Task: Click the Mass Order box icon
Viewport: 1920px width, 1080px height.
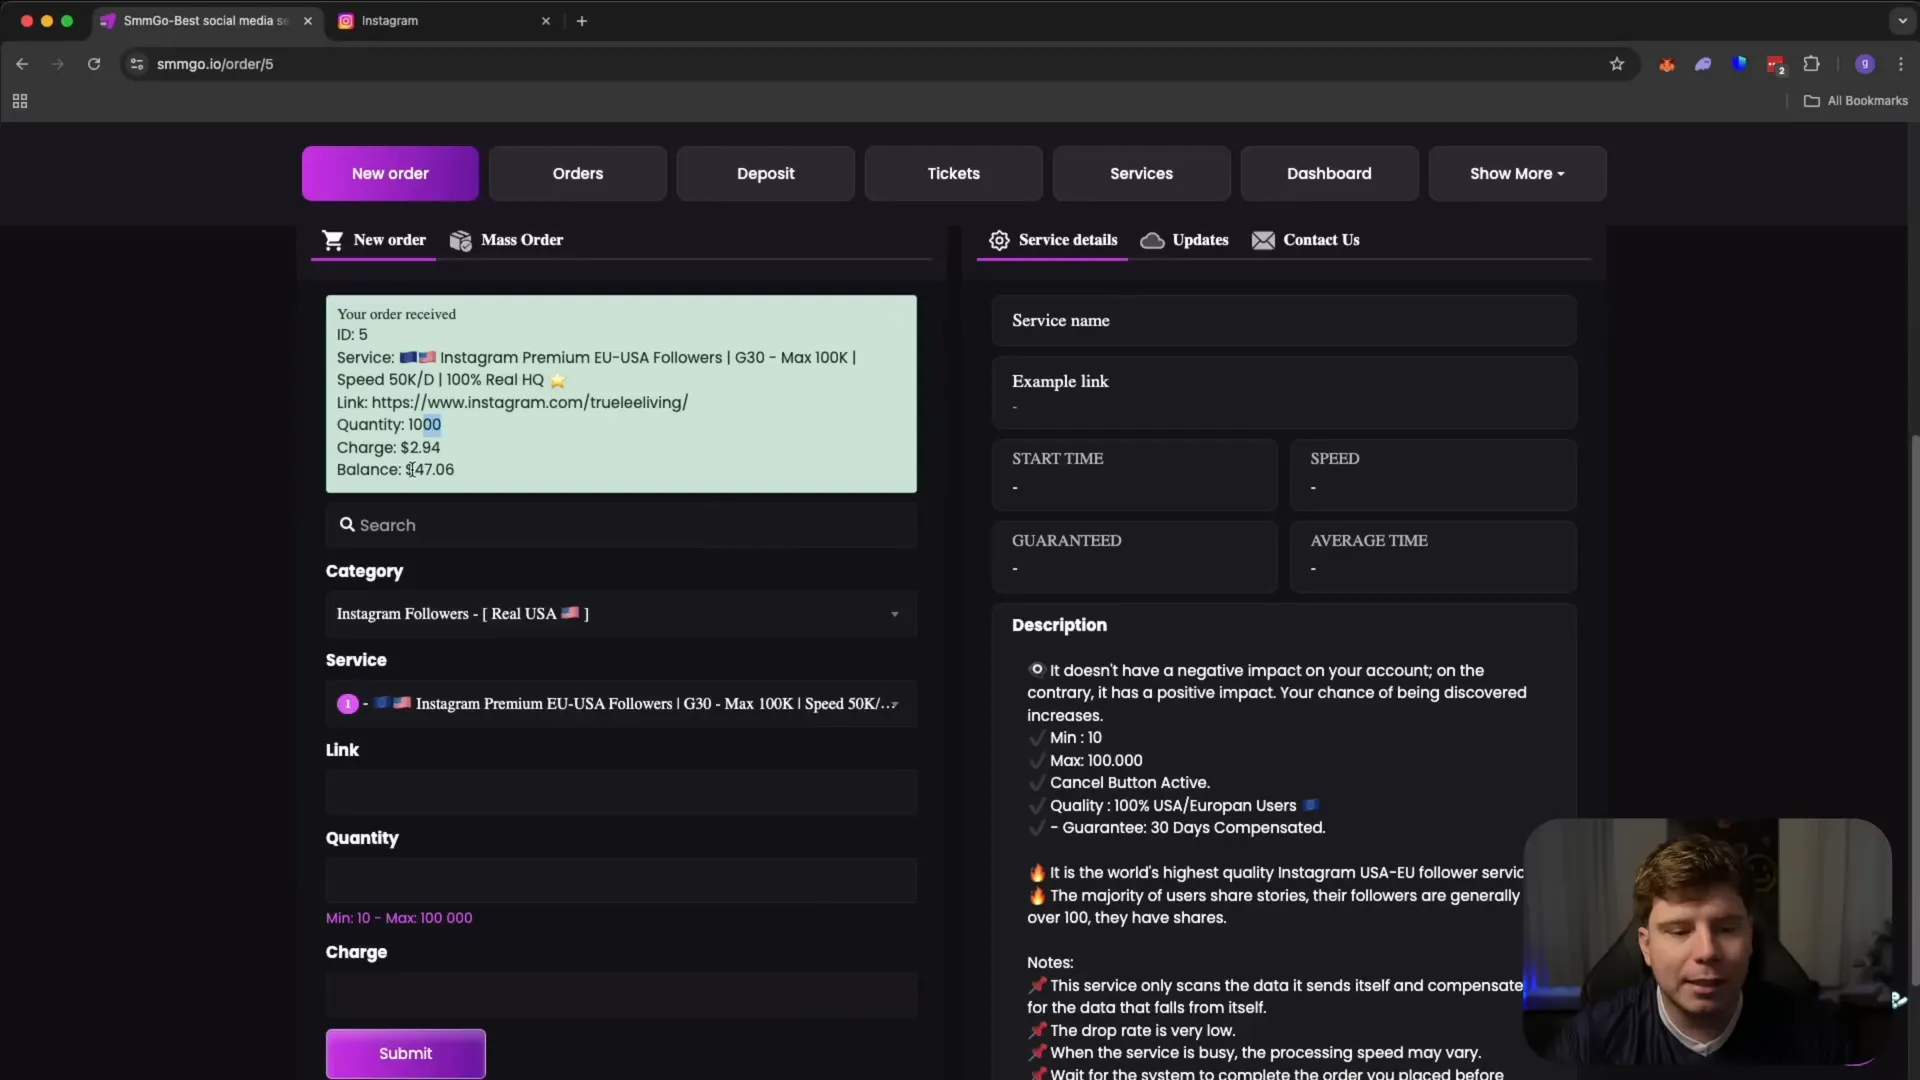Action: coord(460,240)
